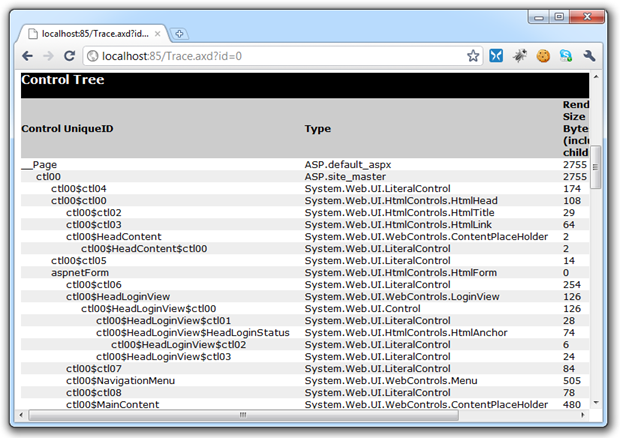
Task: Click ctl00$HeadLoginView$HeadLoginStatus entry
Action: tap(193, 333)
